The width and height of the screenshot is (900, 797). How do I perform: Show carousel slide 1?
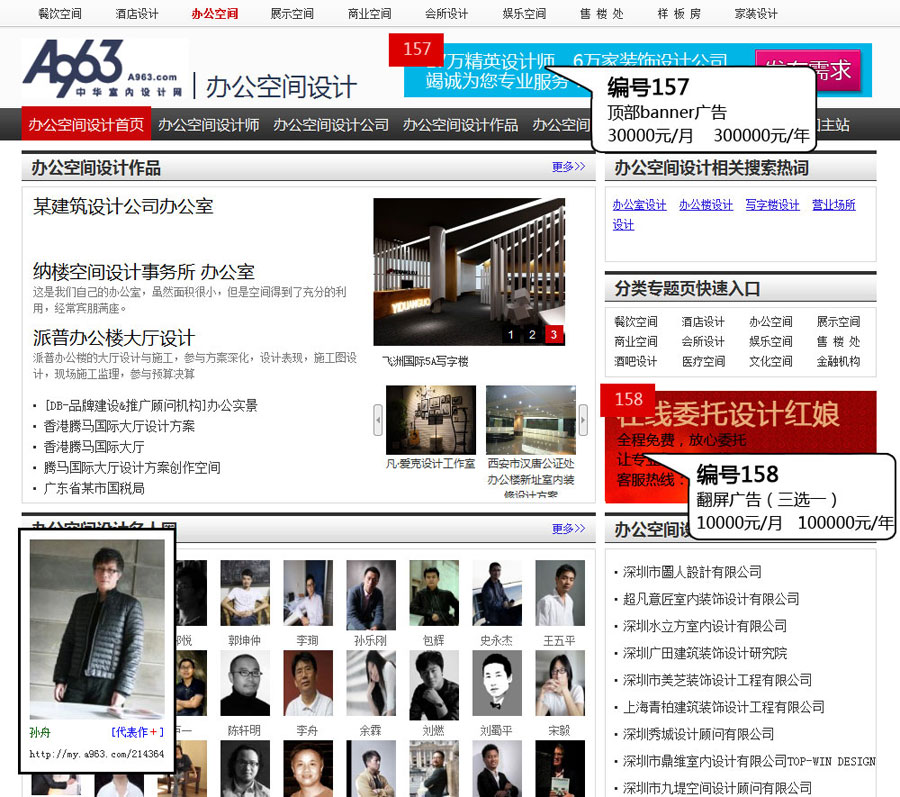(510, 335)
